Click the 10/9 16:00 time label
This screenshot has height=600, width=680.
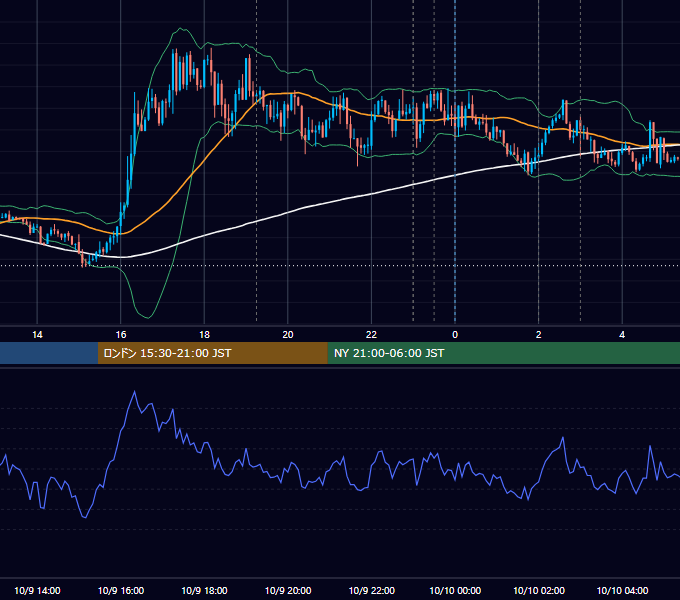(x=121, y=590)
